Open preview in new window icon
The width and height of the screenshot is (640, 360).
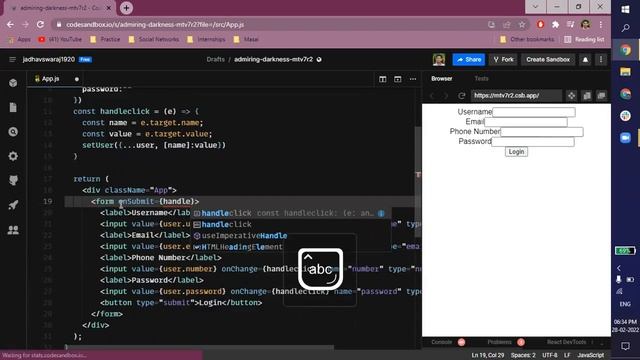point(601,96)
